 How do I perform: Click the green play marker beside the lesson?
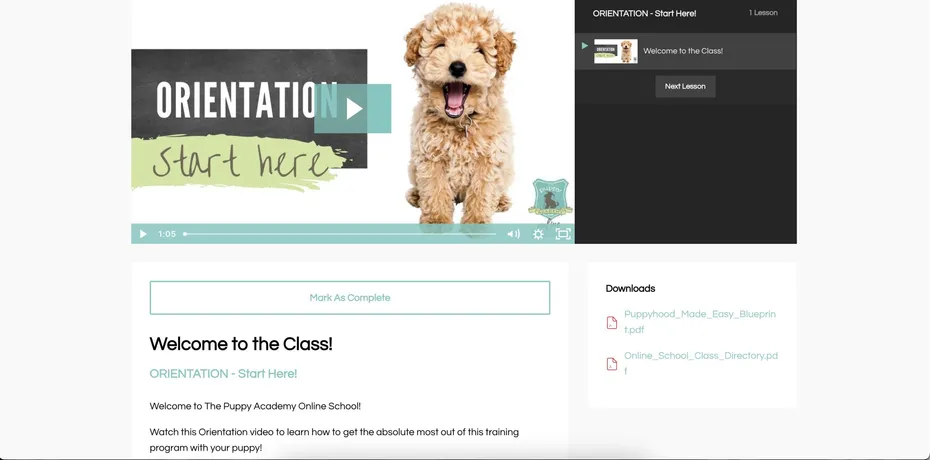point(585,46)
